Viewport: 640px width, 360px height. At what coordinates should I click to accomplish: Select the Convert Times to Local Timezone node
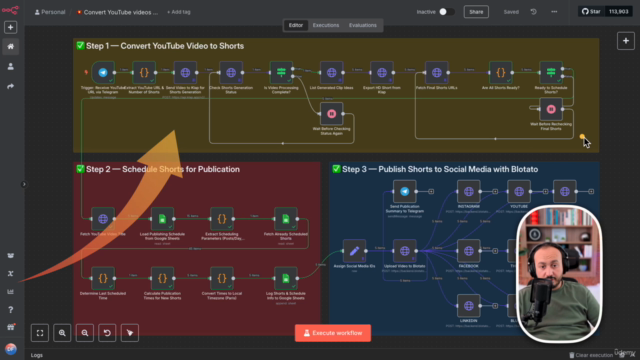click(222, 278)
